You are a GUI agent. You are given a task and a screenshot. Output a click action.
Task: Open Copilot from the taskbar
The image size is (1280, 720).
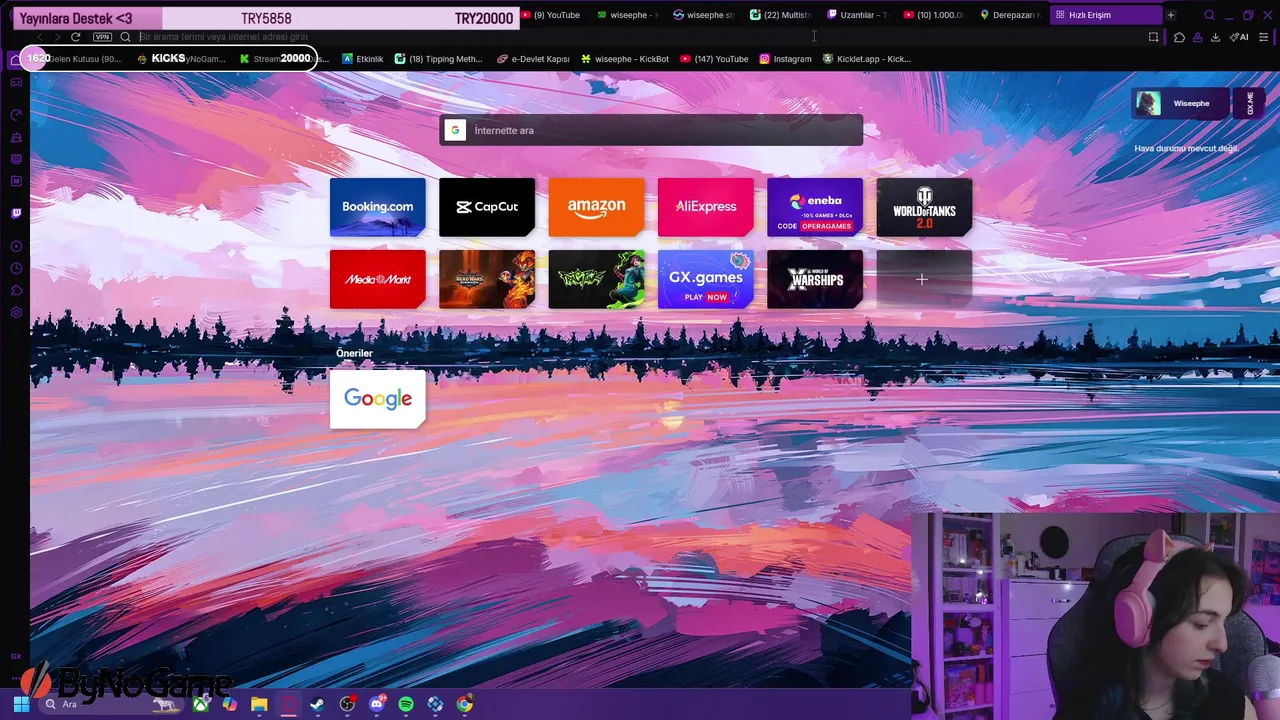click(230, 704)
